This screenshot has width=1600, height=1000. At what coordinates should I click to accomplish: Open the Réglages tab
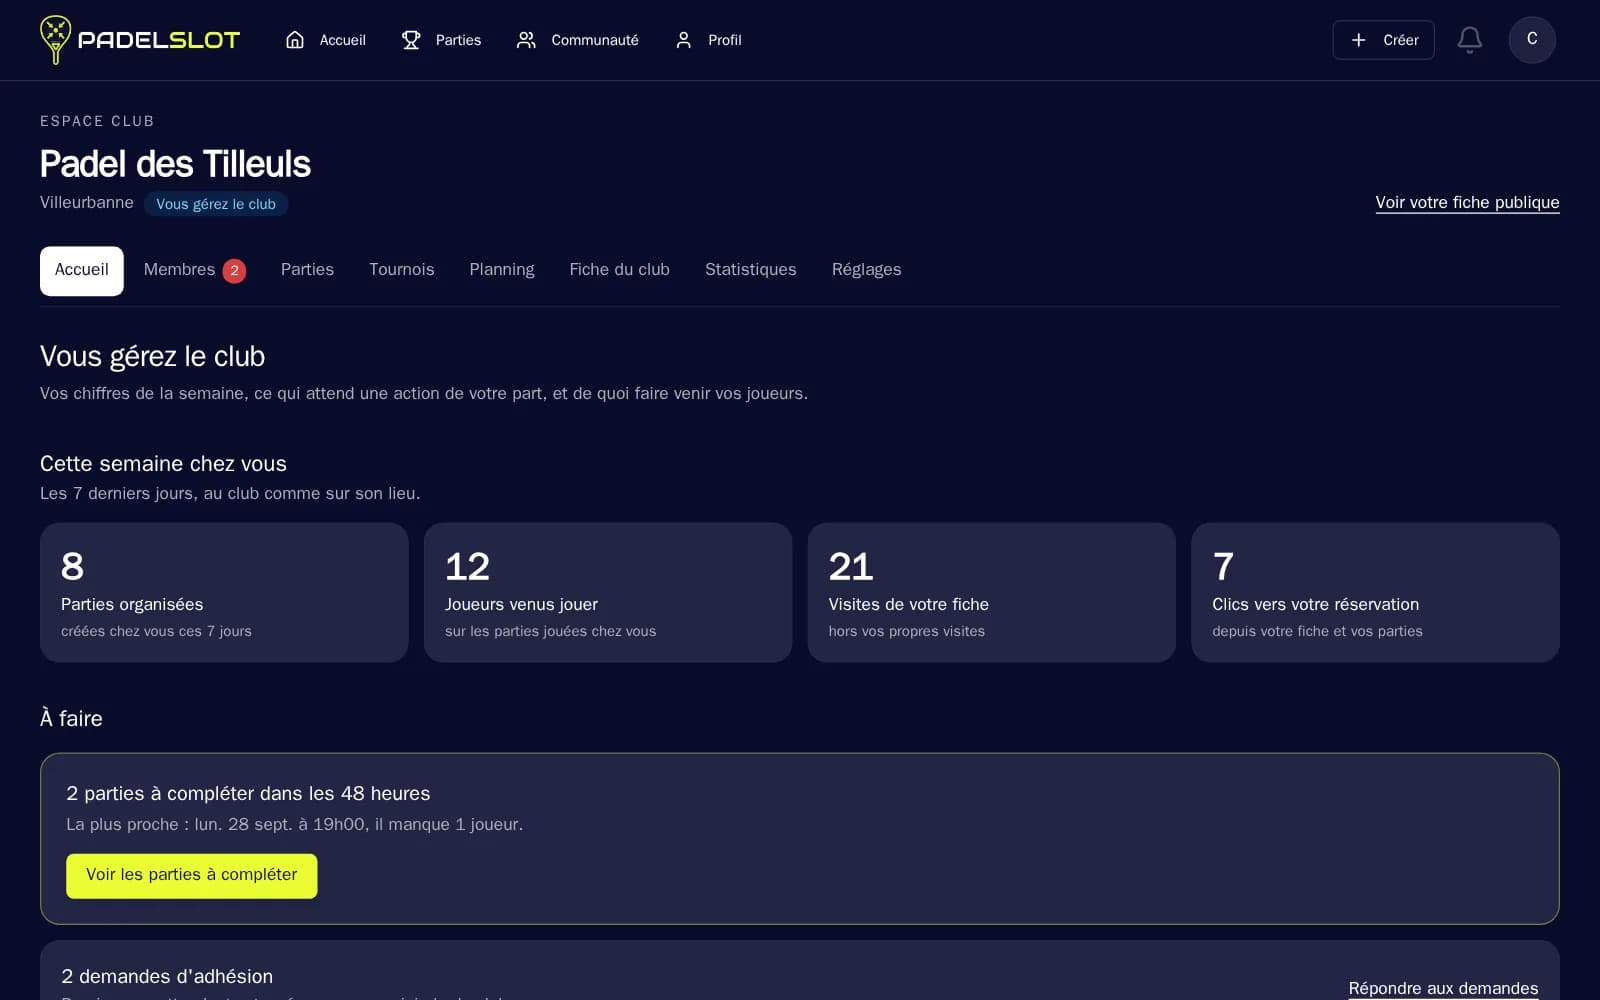pos(867,270)
